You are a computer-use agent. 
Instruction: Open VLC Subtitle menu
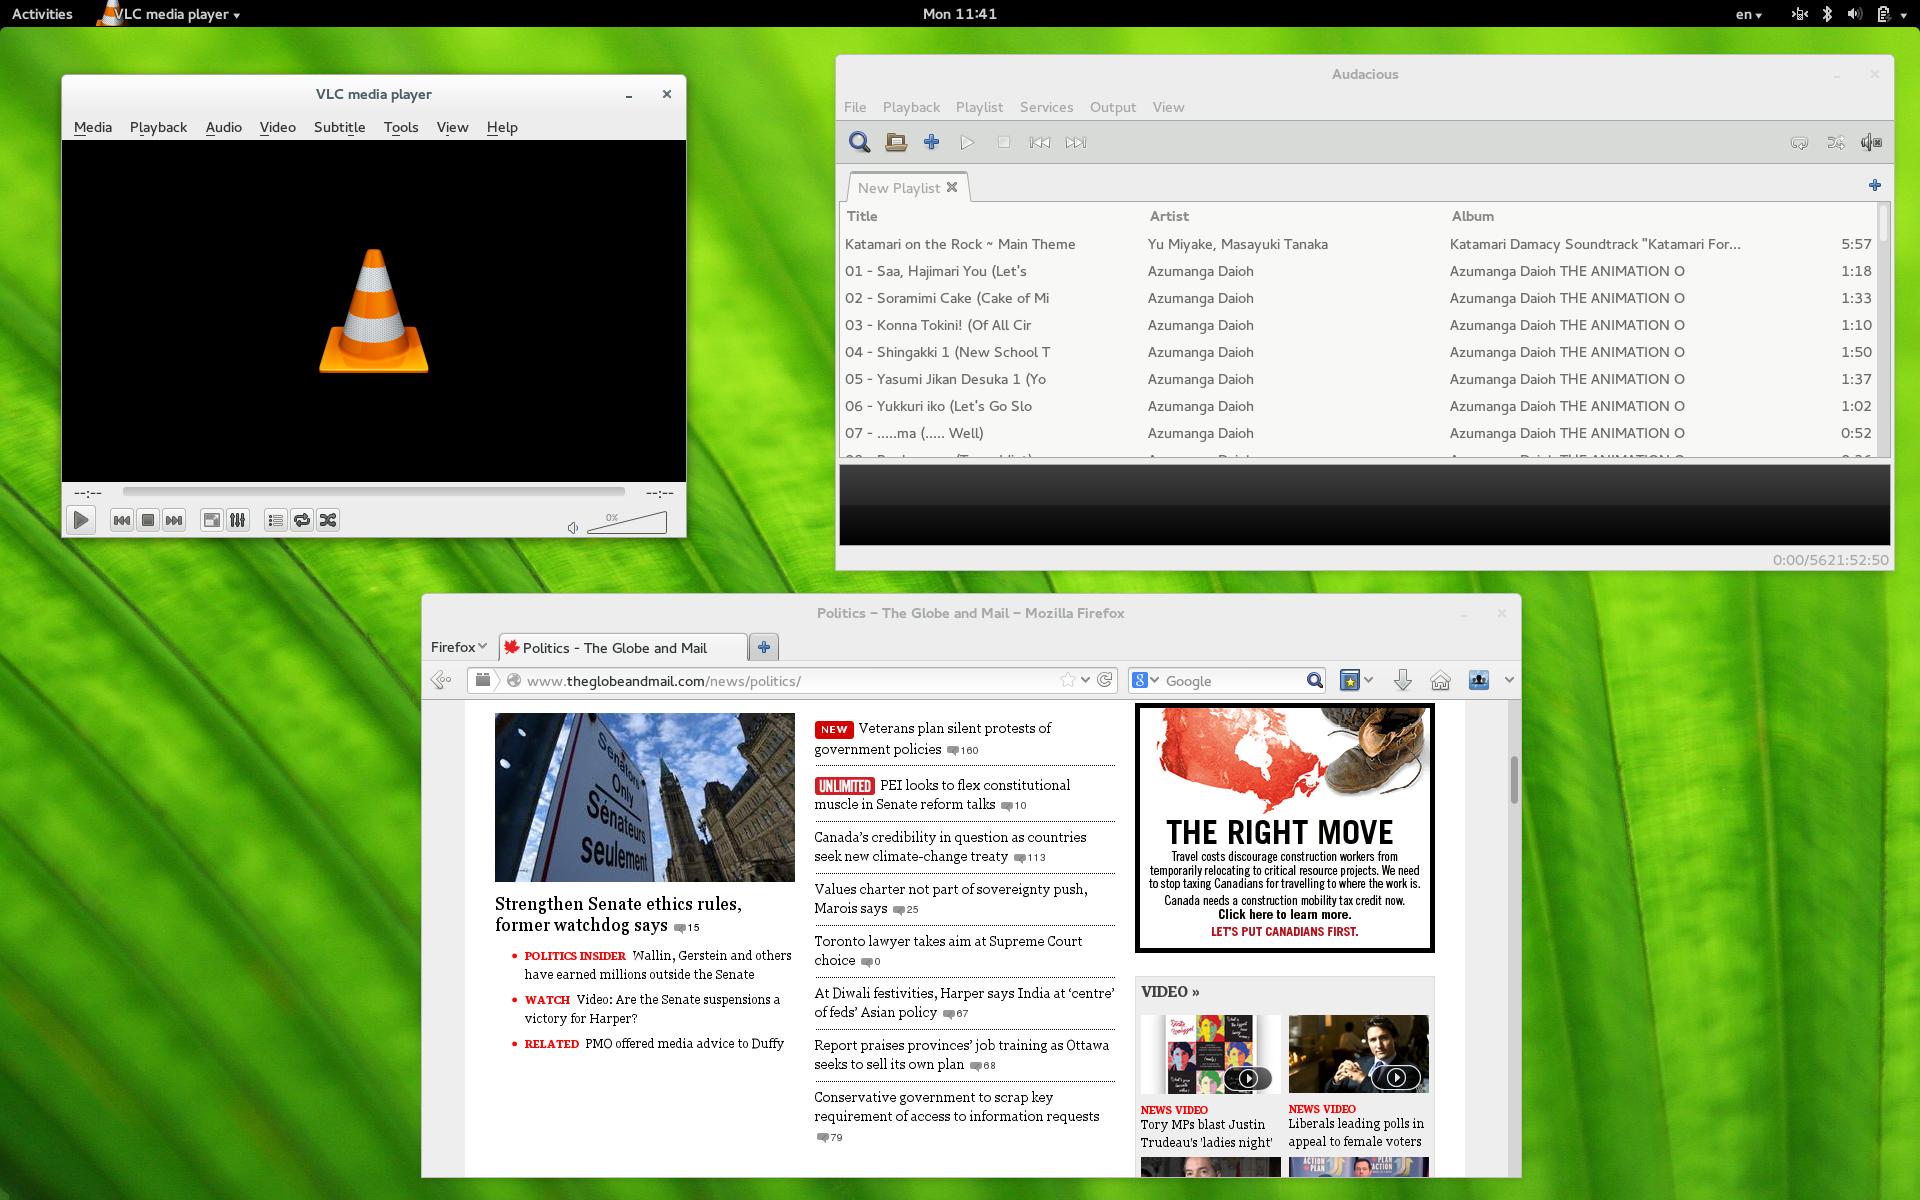[x=340, y=127]
